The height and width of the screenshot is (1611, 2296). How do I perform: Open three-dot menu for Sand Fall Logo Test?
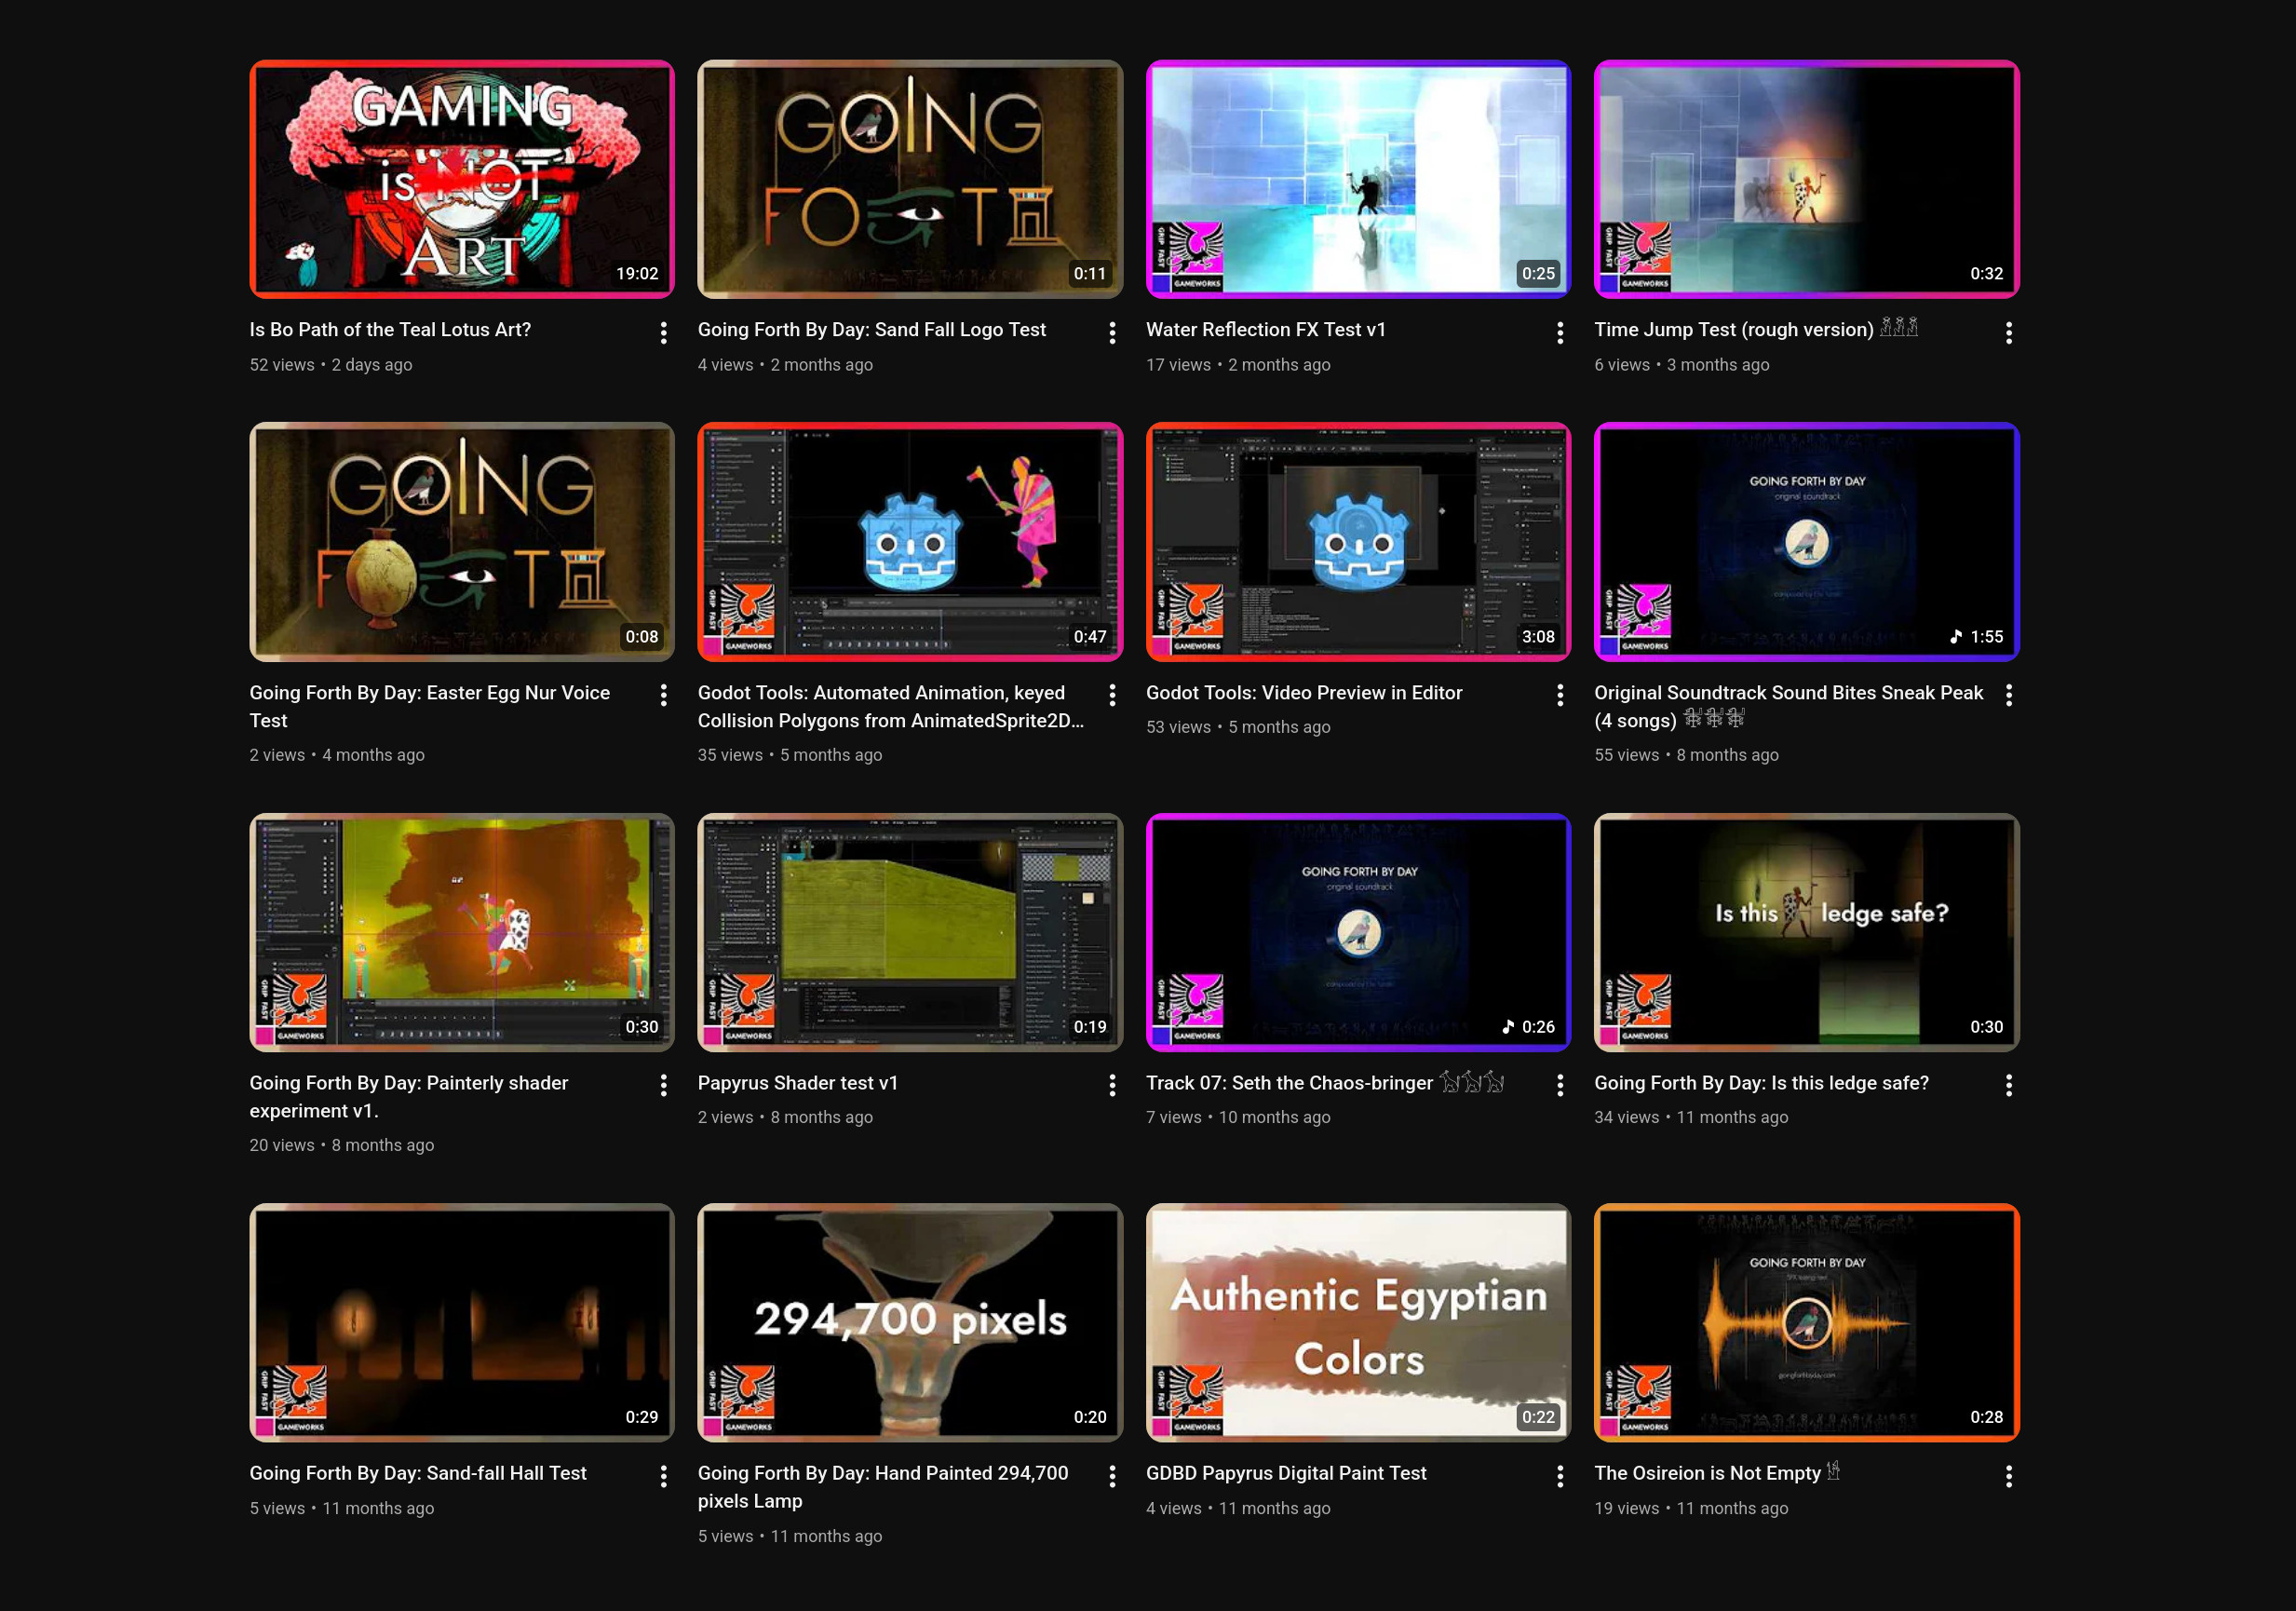[1112, 333]
